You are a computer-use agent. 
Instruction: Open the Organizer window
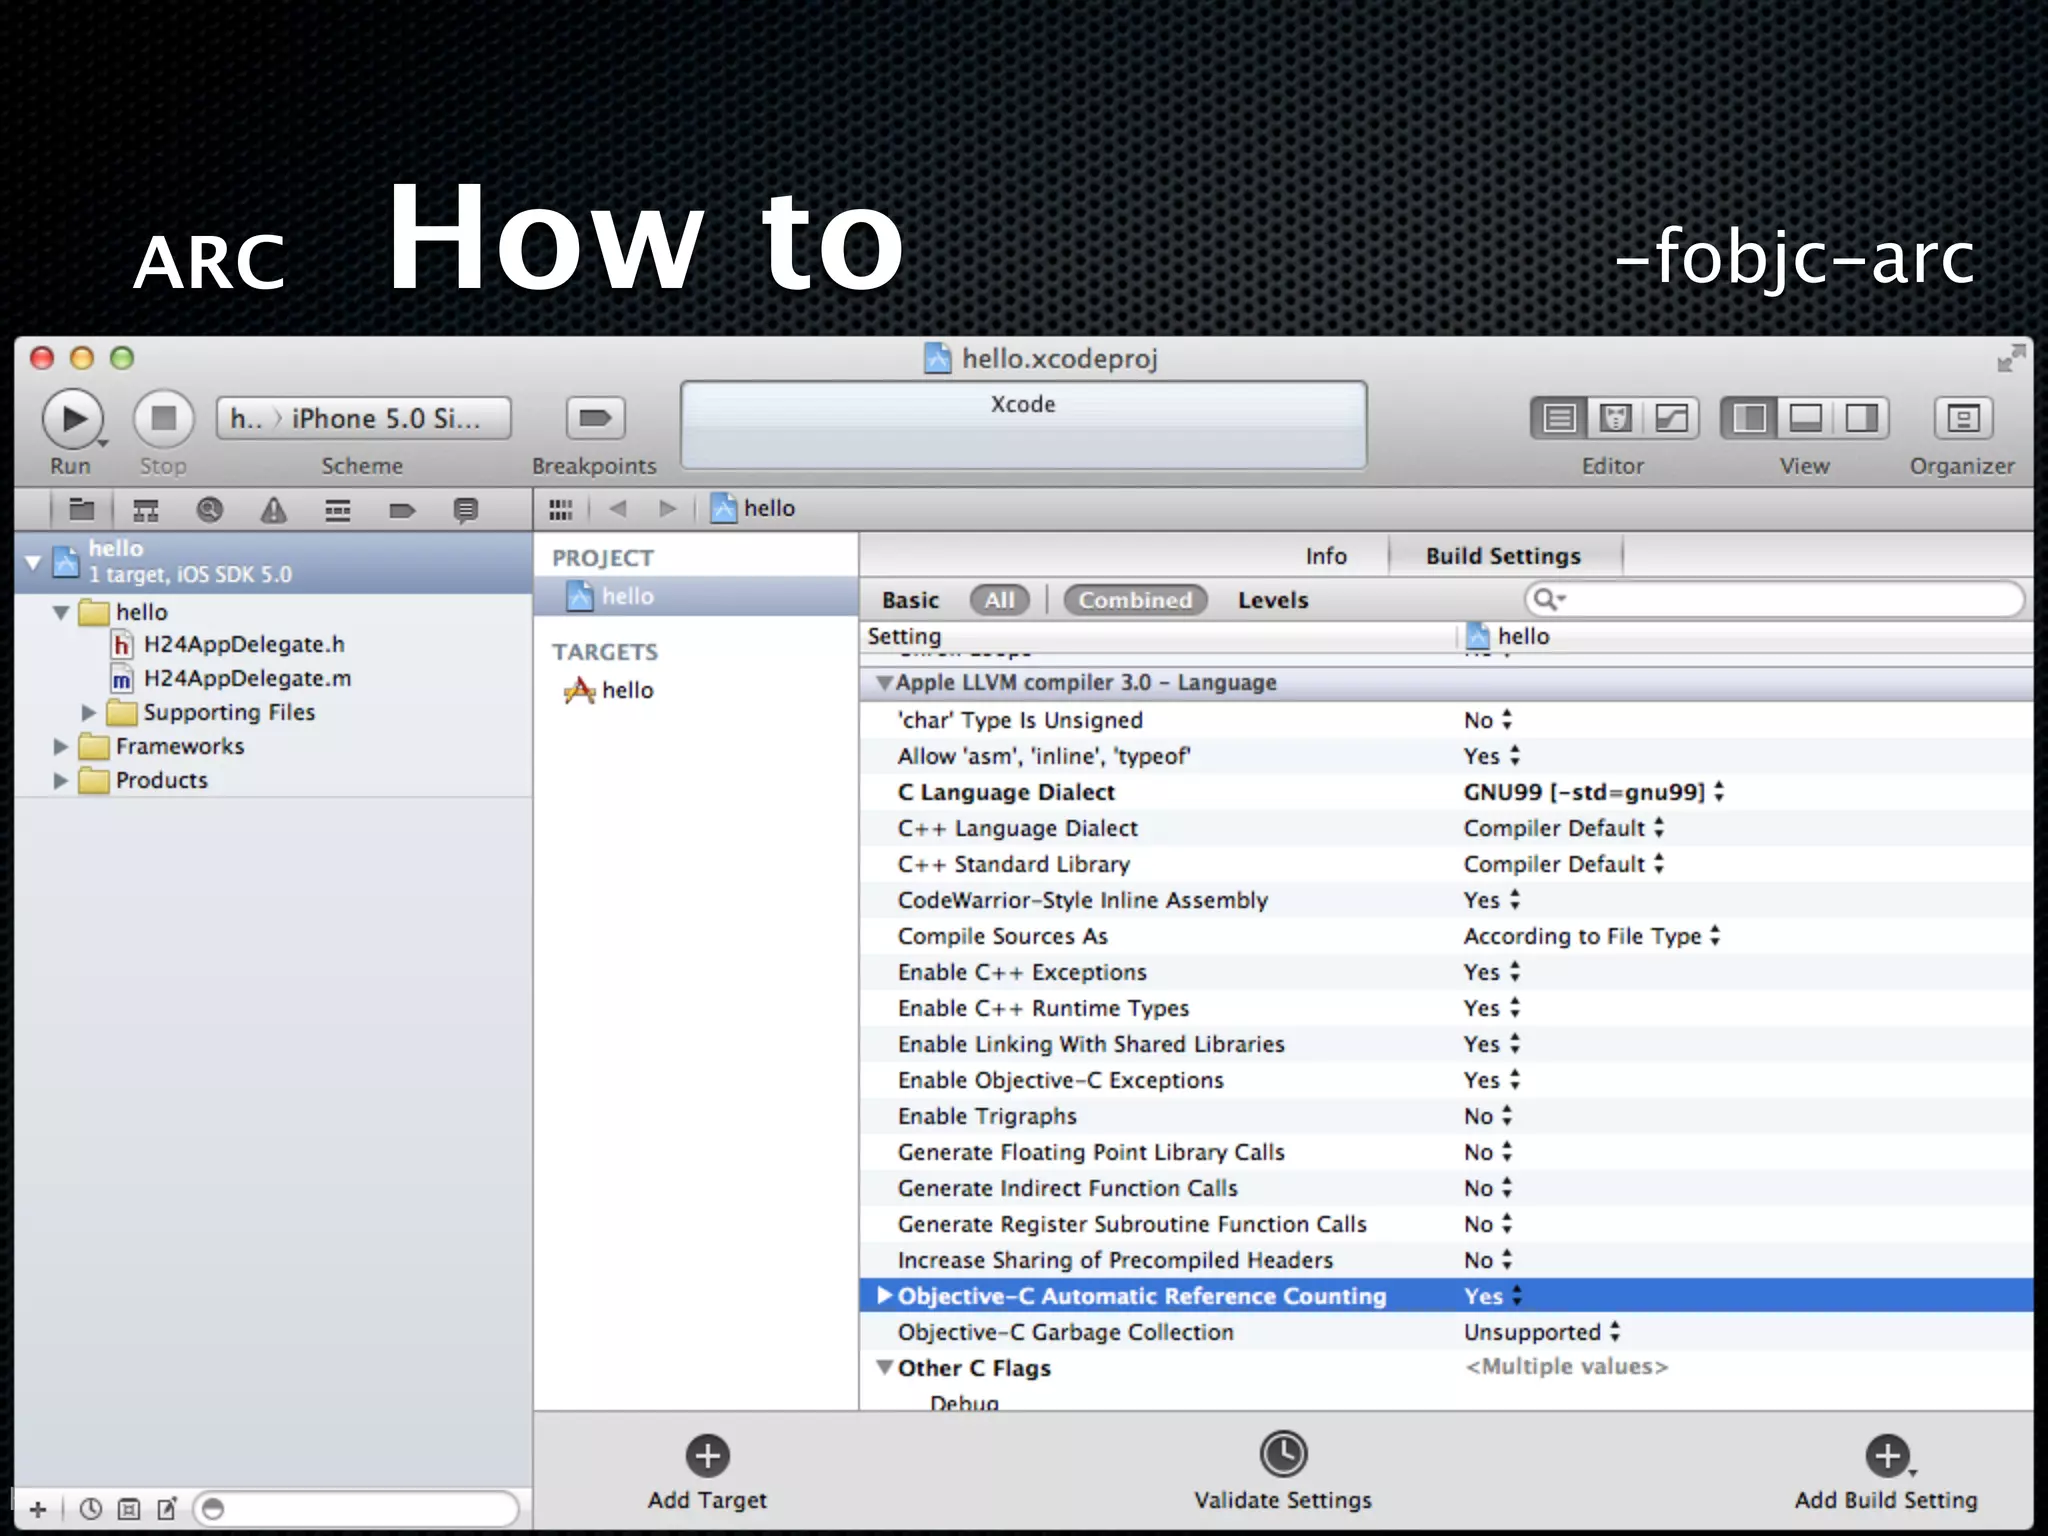[x=1962, y=418]
